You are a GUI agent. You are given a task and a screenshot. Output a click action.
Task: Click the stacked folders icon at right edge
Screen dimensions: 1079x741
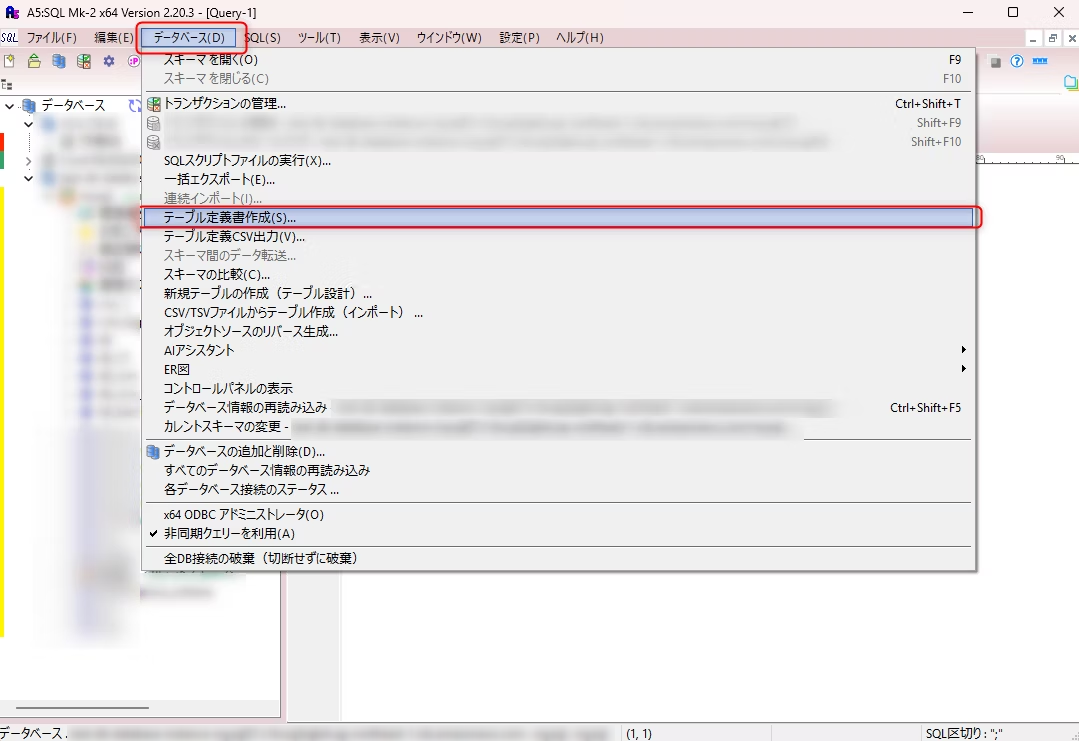click(1071, 83)
